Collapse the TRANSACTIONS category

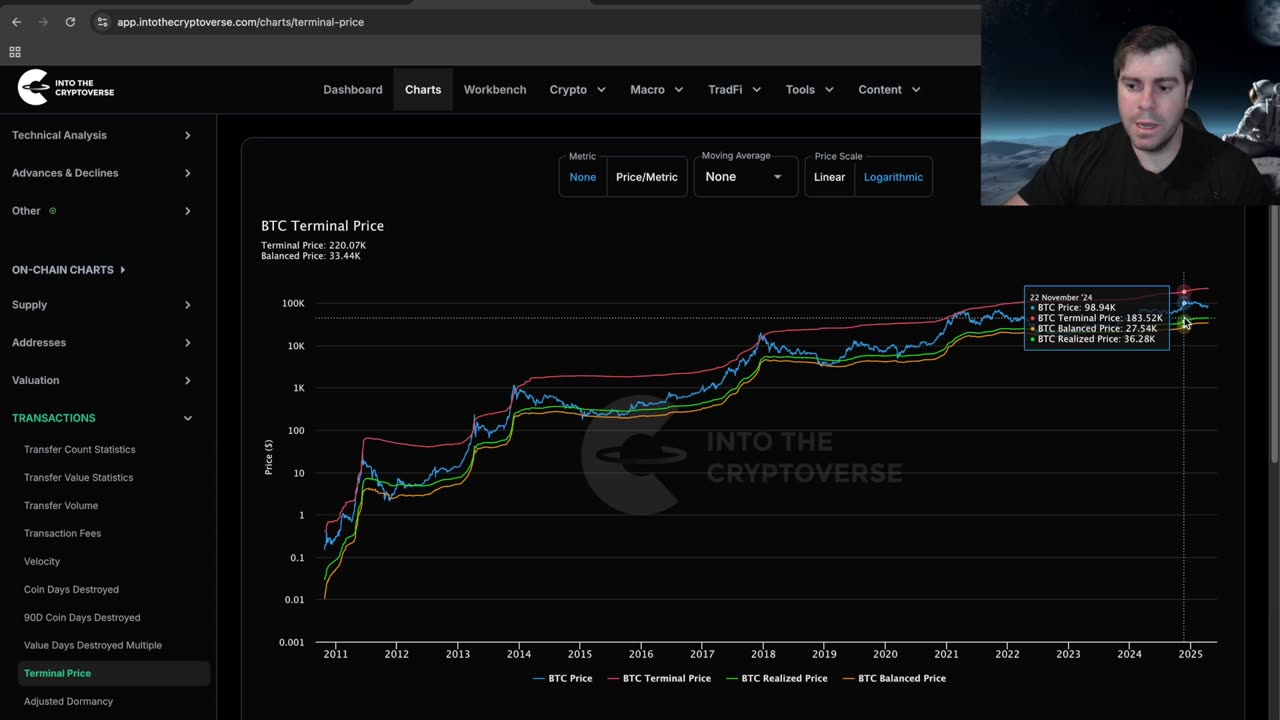coord(101,418)
